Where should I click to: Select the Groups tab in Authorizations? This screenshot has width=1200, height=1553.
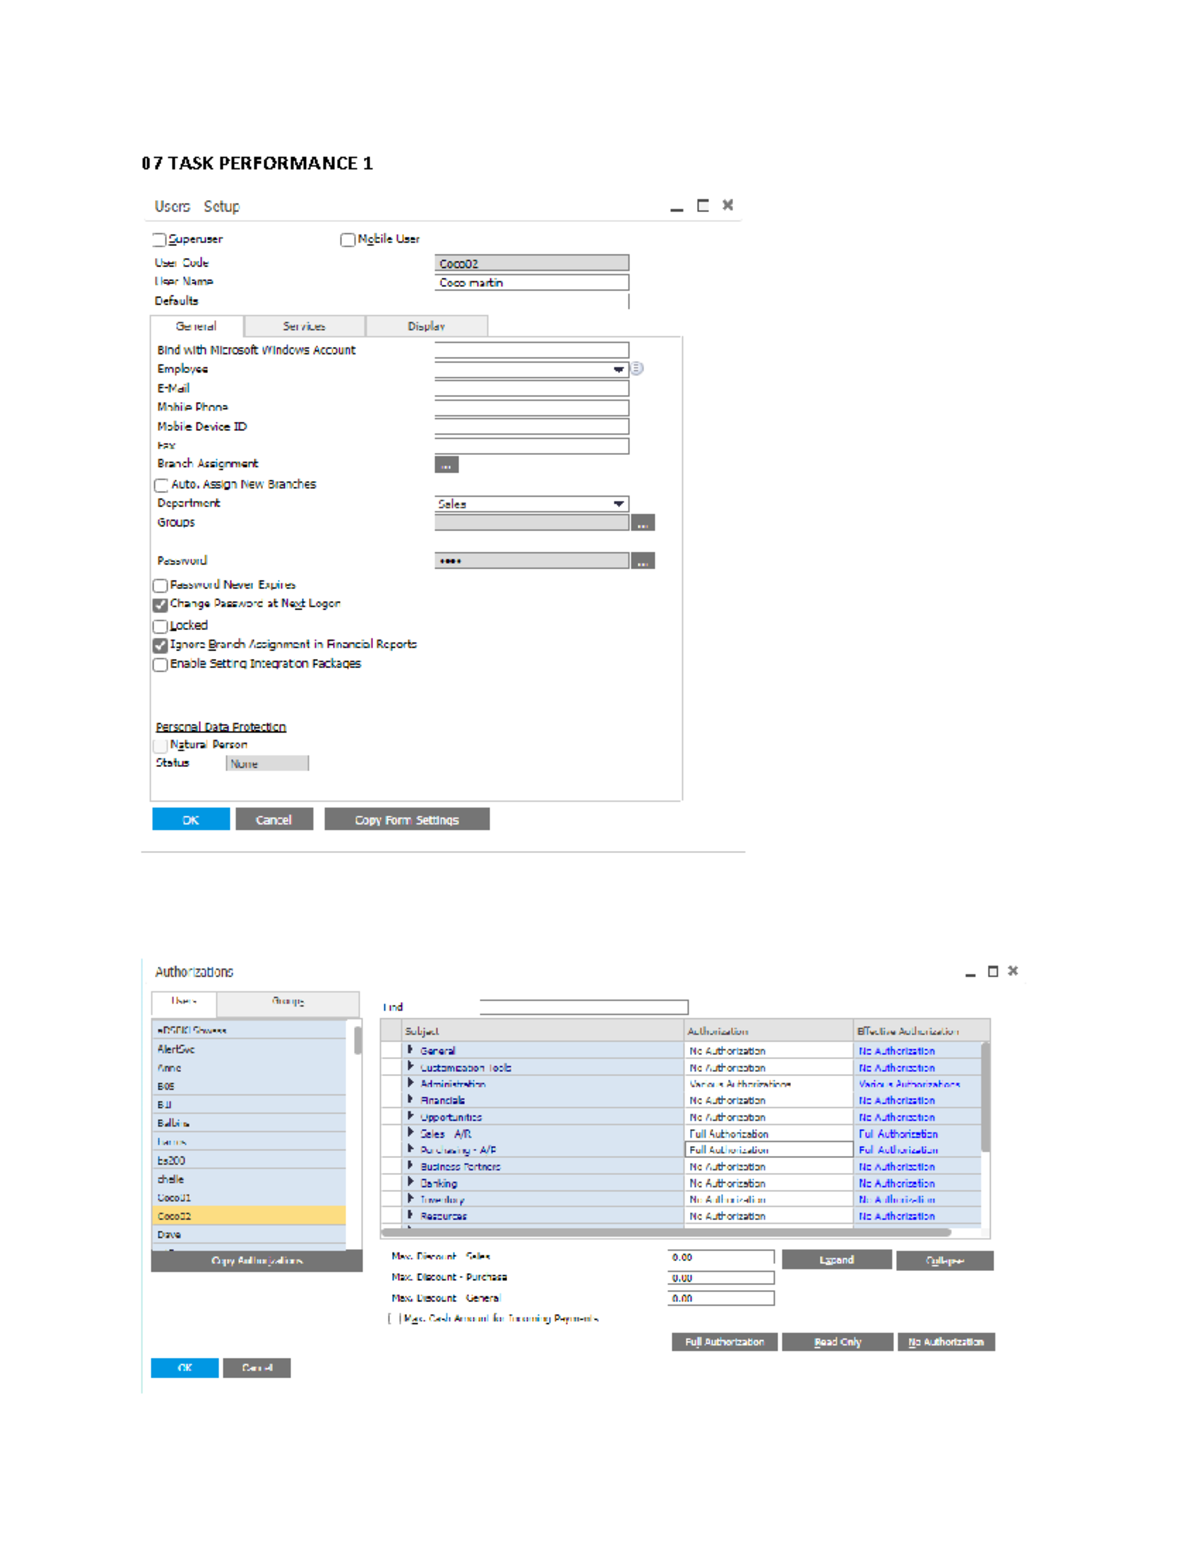(288, 1001)
